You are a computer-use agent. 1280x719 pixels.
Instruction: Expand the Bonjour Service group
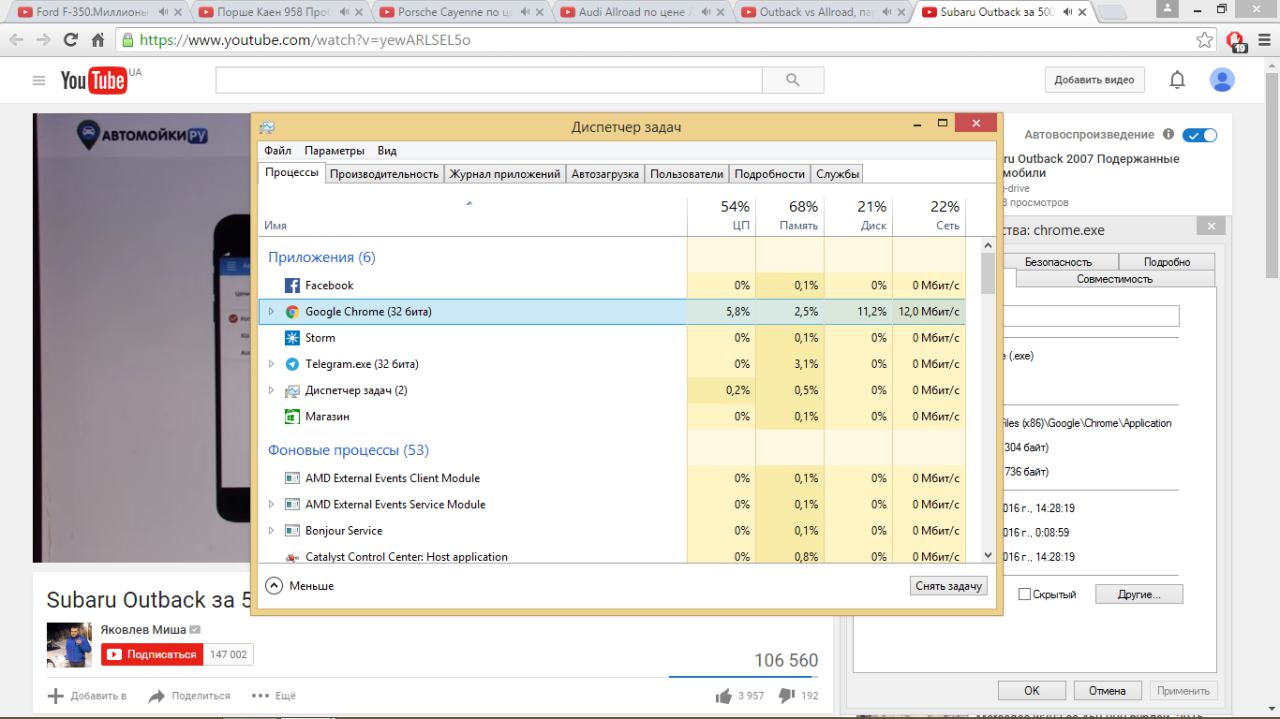[270, 530]
